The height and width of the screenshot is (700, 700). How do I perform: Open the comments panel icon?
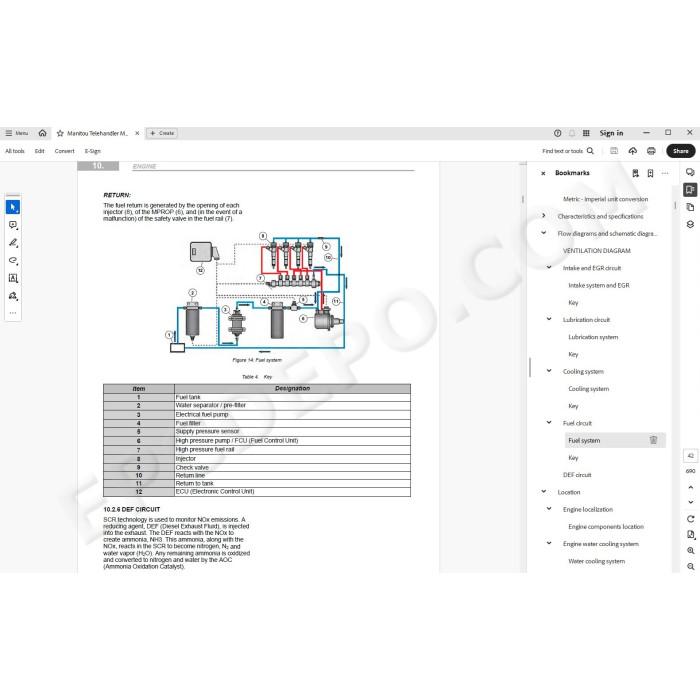[690, 172]
